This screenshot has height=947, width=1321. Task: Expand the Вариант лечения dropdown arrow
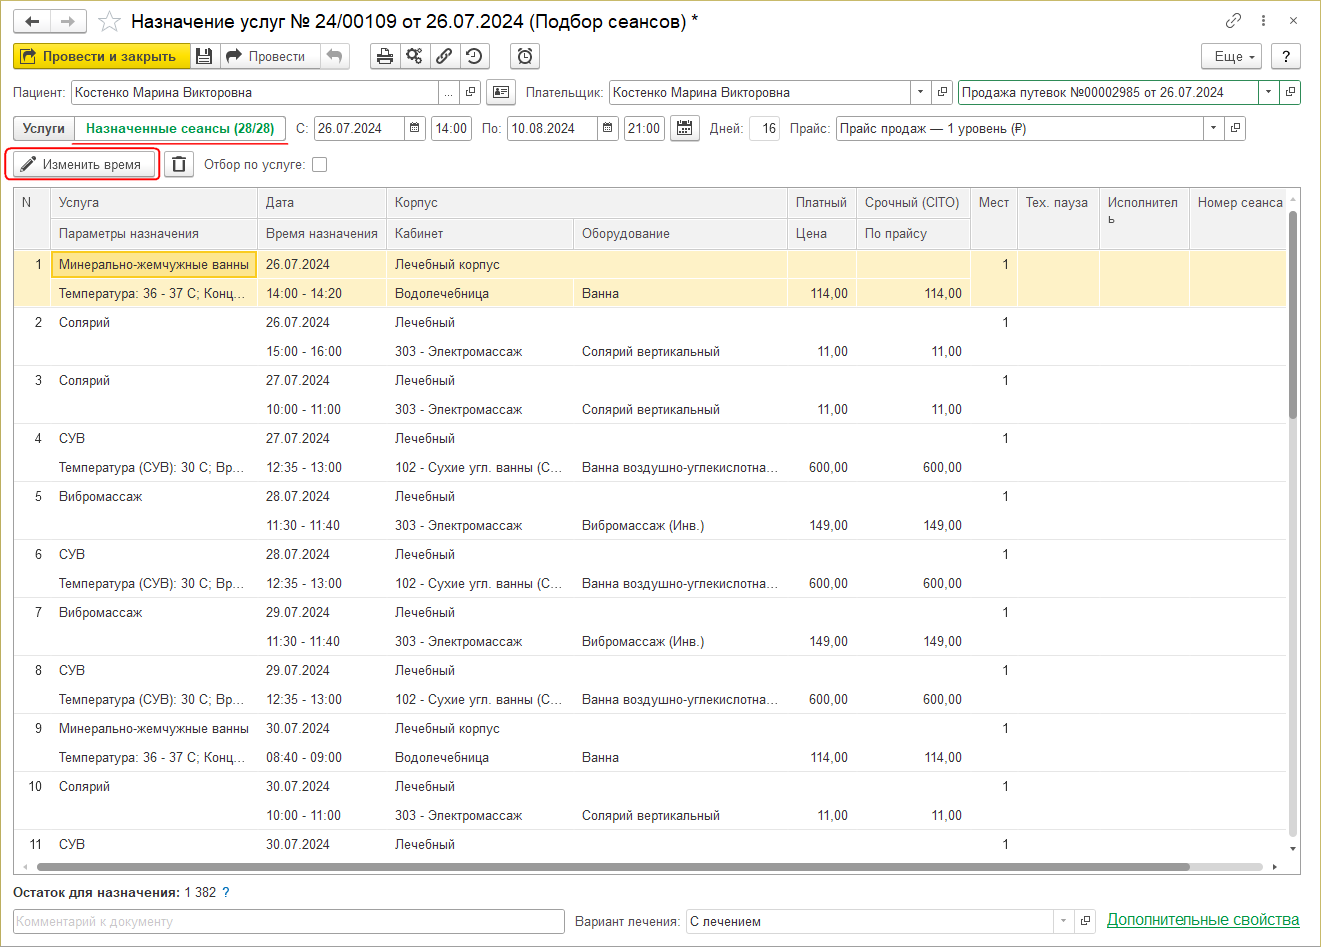pos(1064,921)
